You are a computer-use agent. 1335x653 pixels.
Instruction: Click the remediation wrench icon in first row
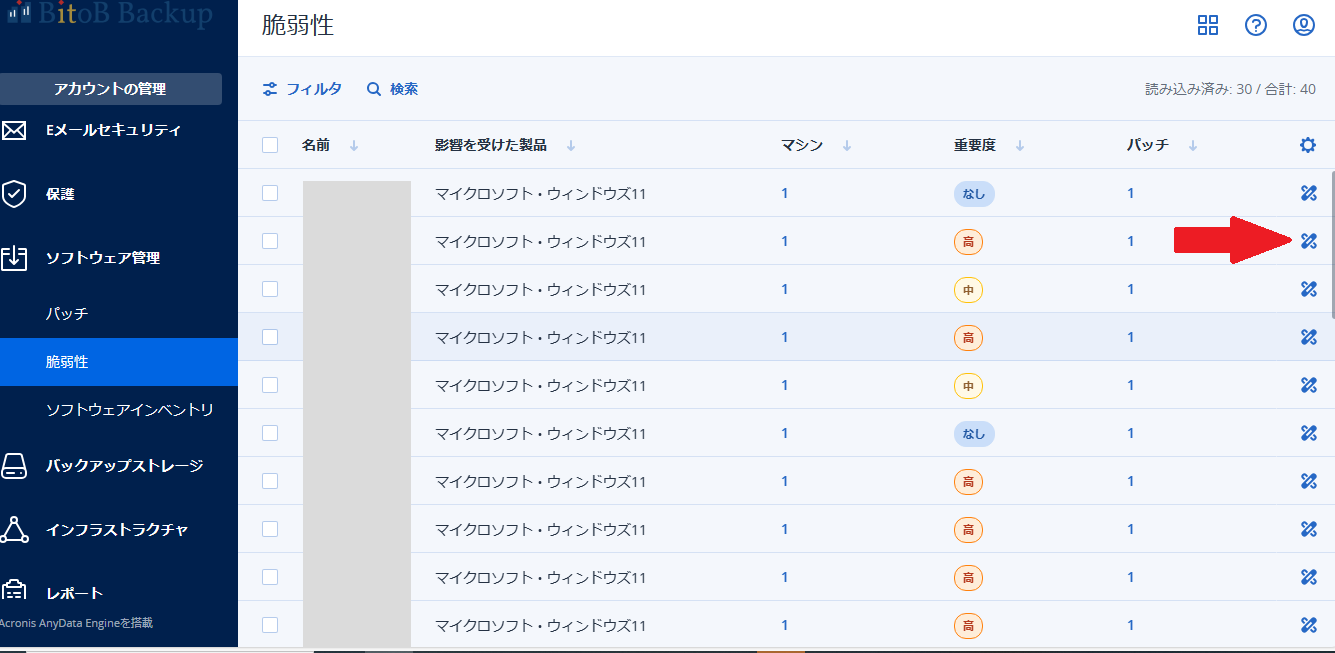pos(1308,193)
